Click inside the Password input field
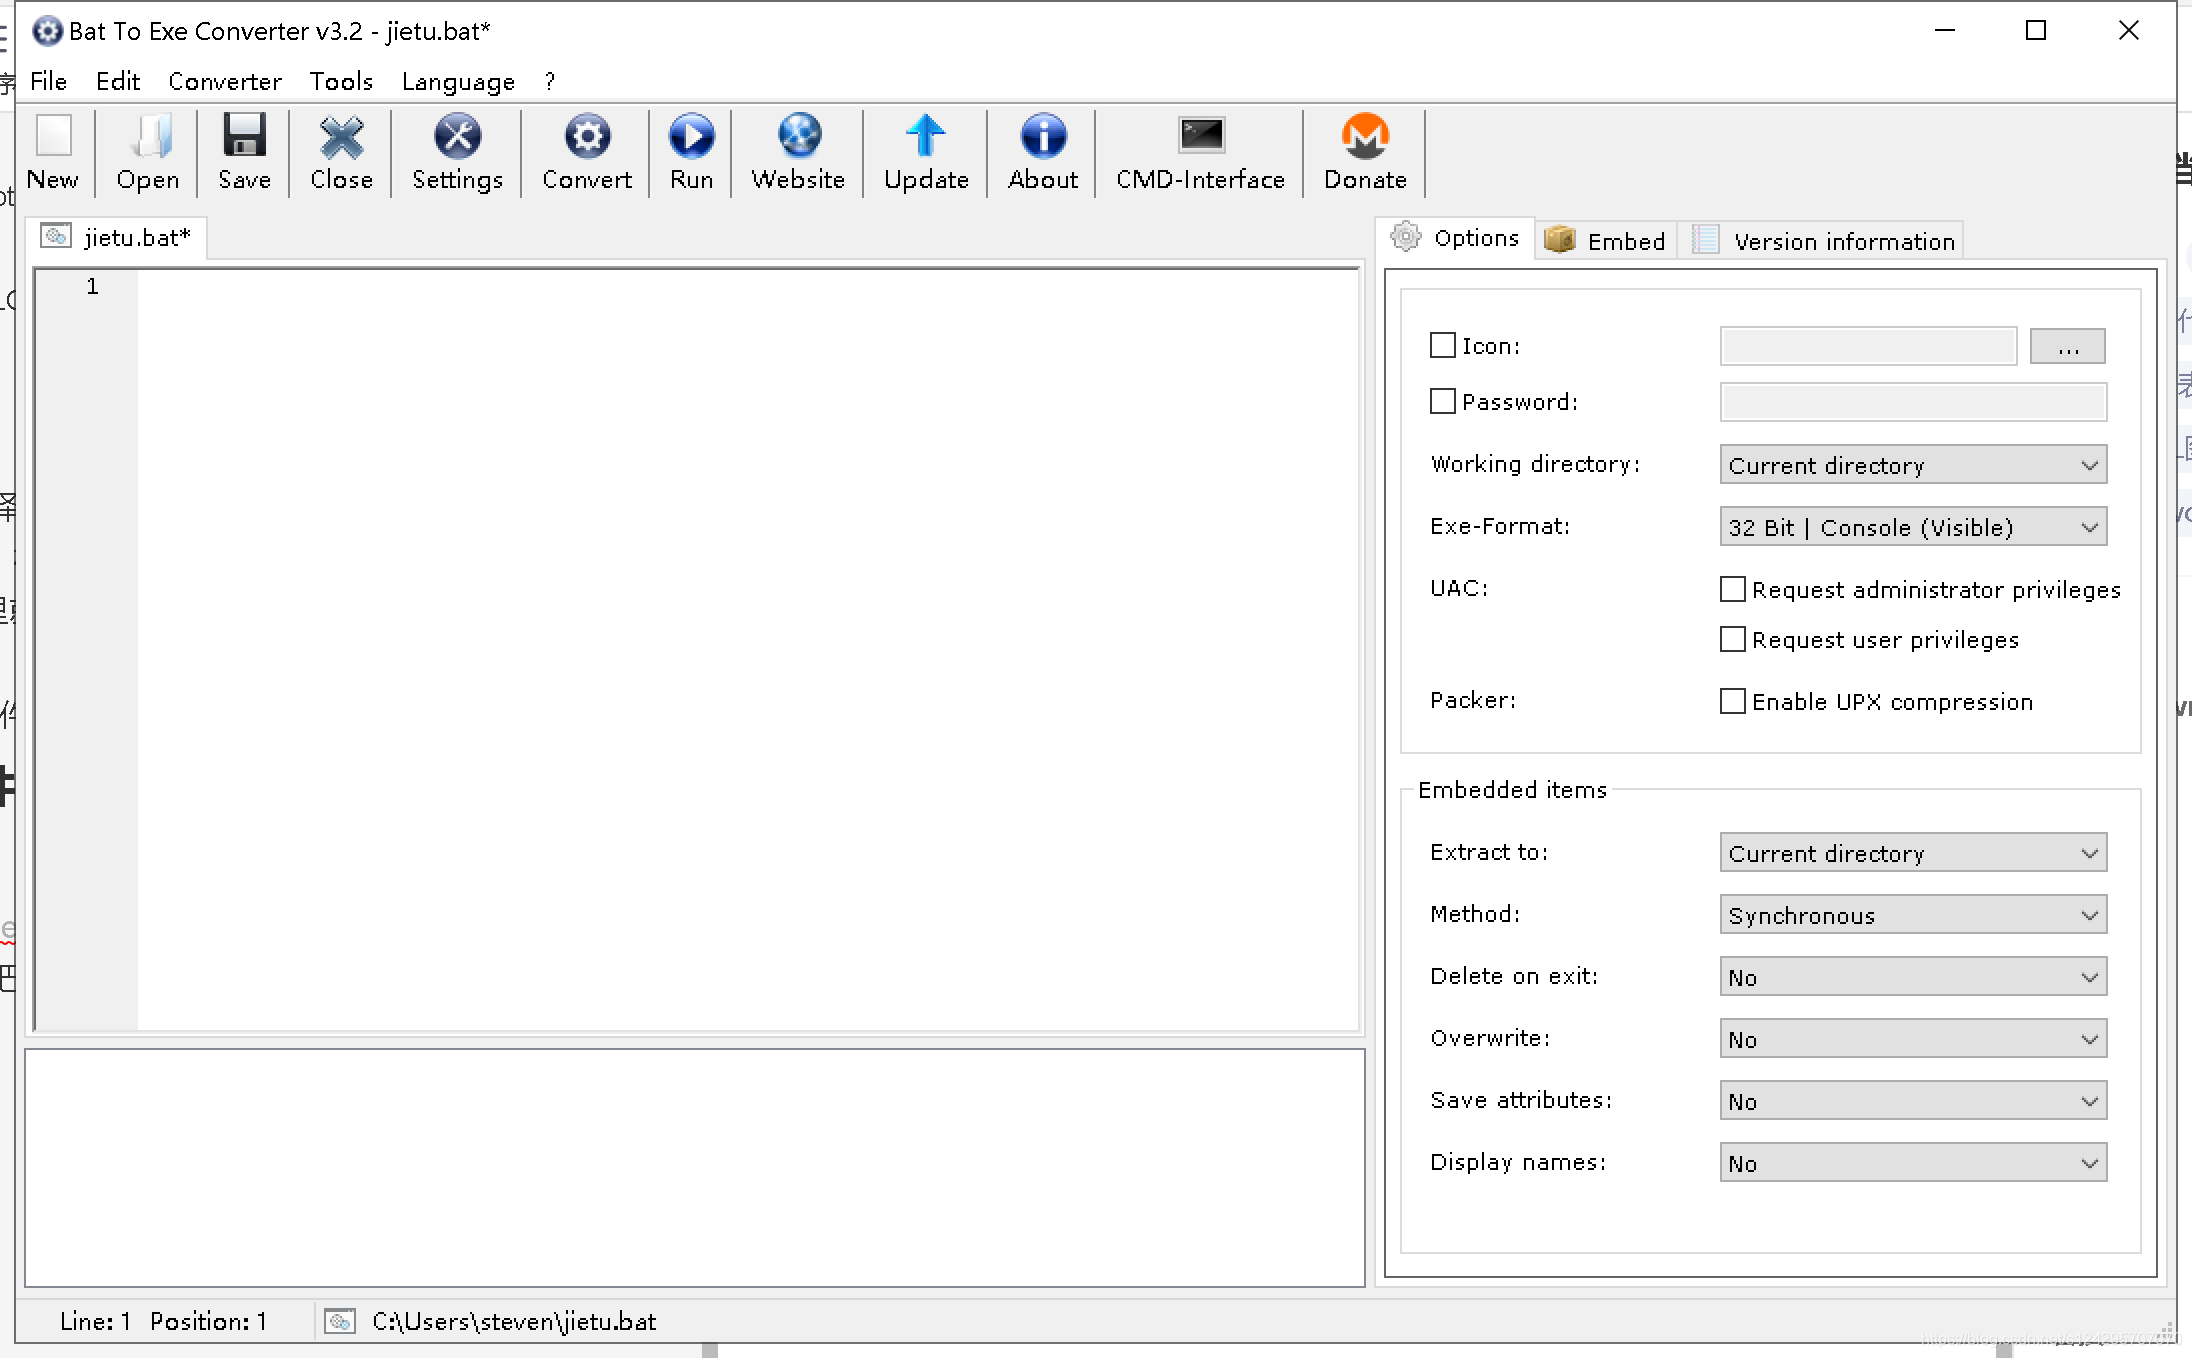2192x1358 pixels. pos(1912,402)
